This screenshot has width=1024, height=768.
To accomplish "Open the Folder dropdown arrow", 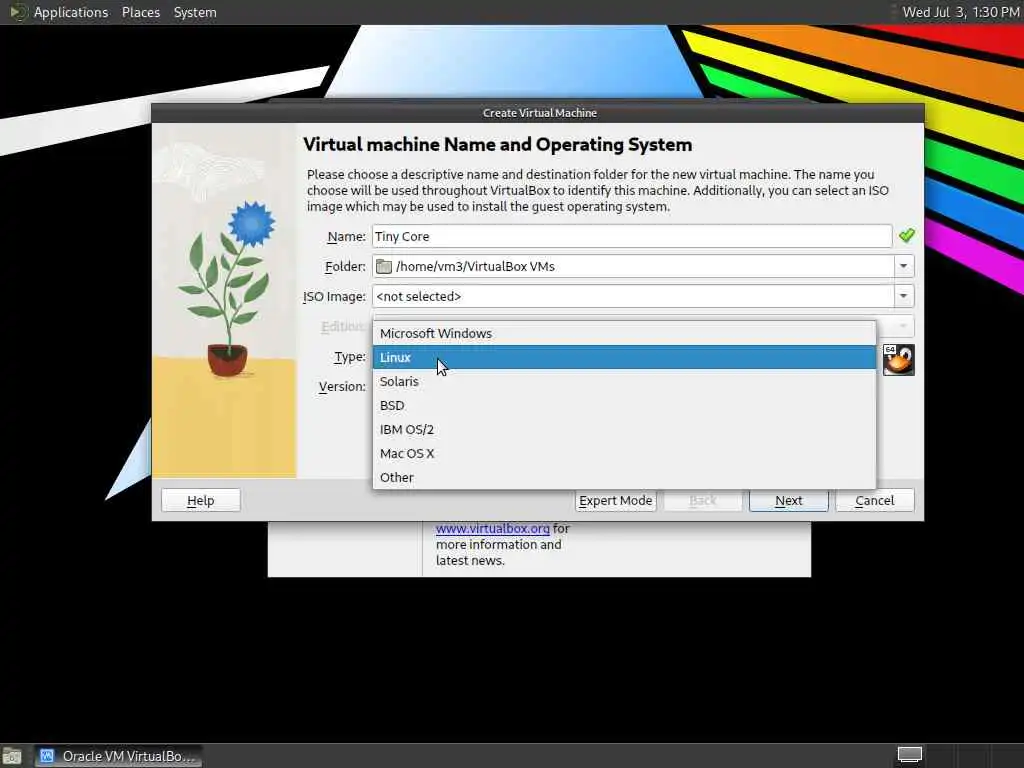I will coord(903,266).
